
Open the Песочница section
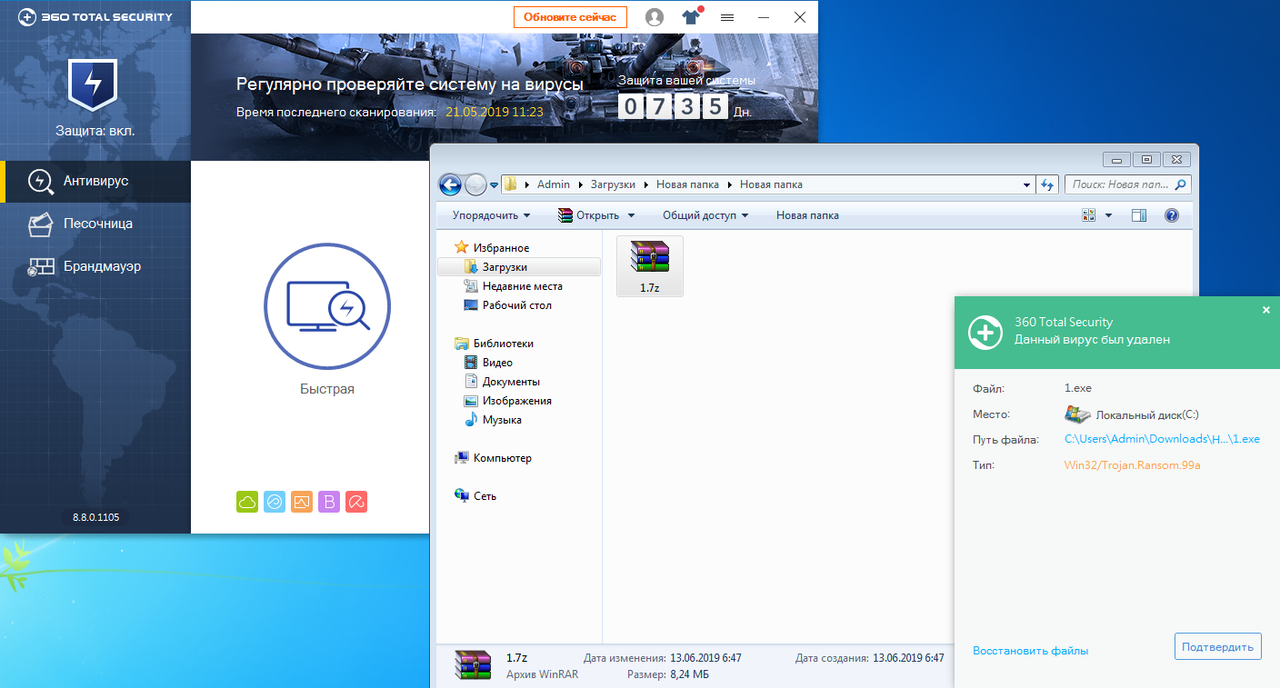(95, 224)
